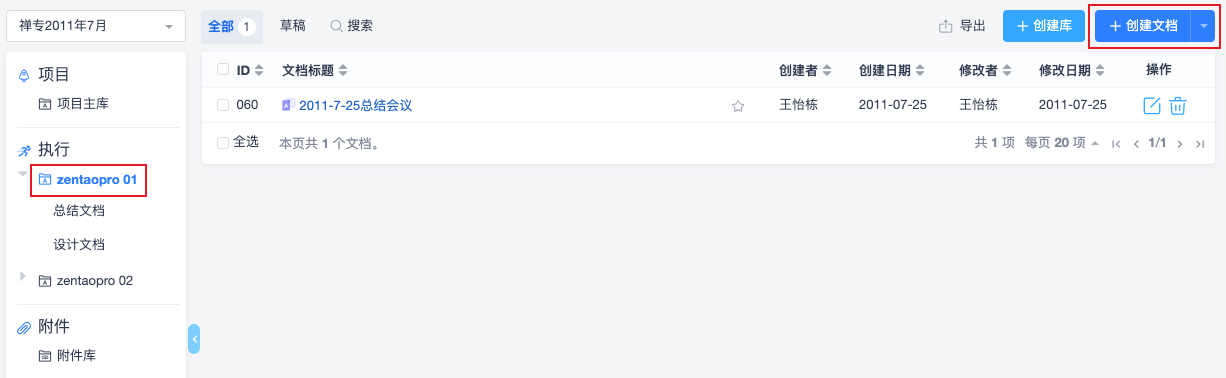The width and height of the screenshot is (1226, 378).
Task: Check the 全选 select-all checkbox
Action: click(223, 143)
